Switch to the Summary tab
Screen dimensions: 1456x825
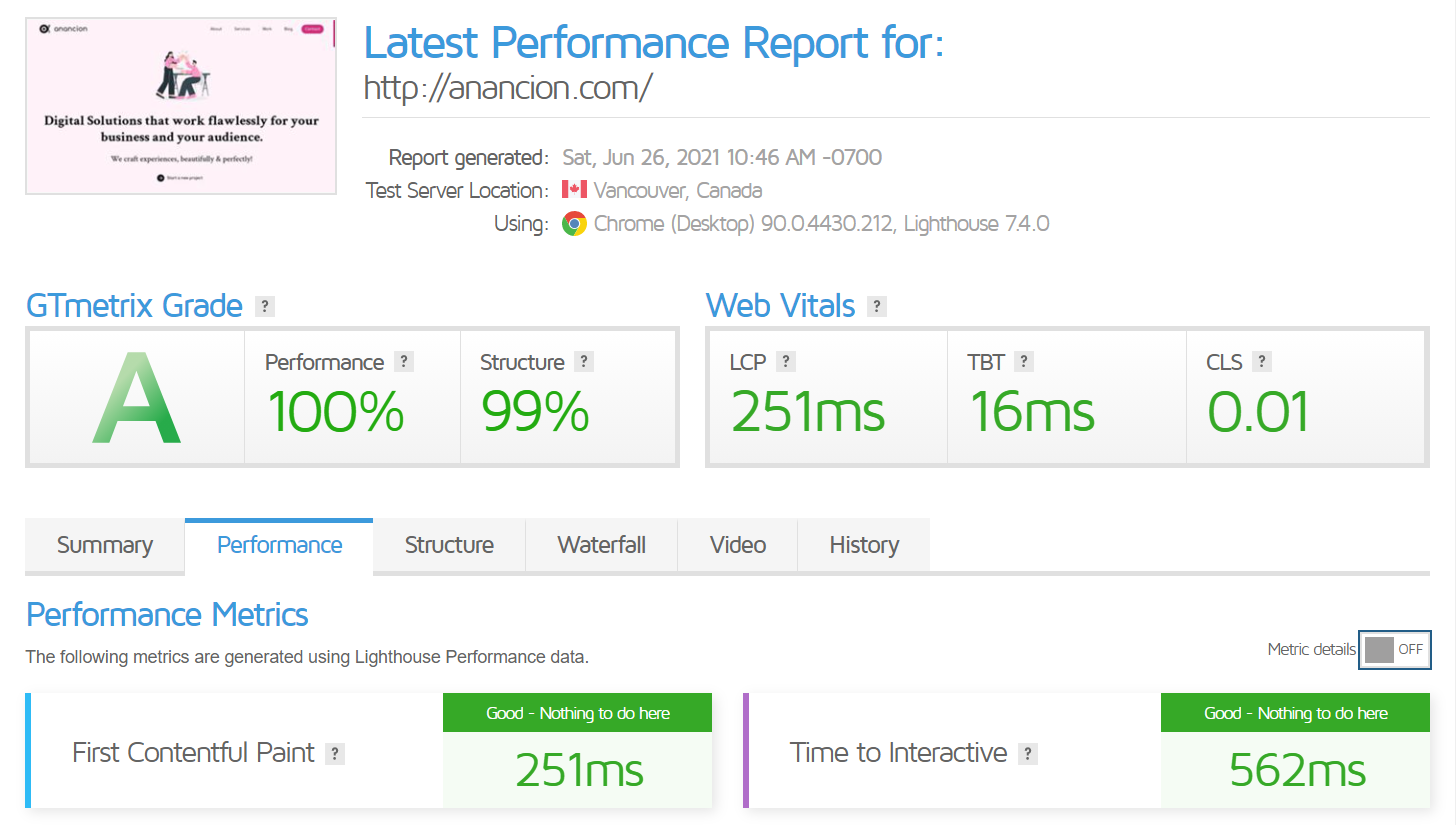104,545
